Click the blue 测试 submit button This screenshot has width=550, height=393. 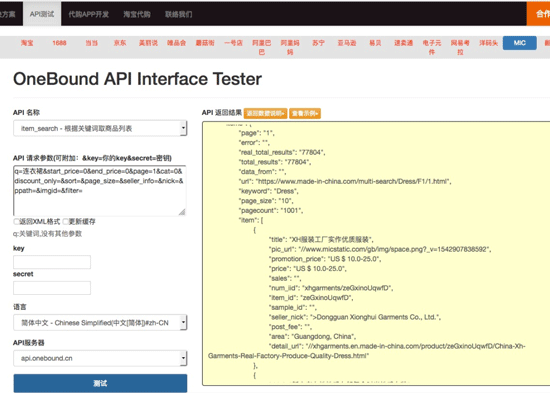point(100,383)
